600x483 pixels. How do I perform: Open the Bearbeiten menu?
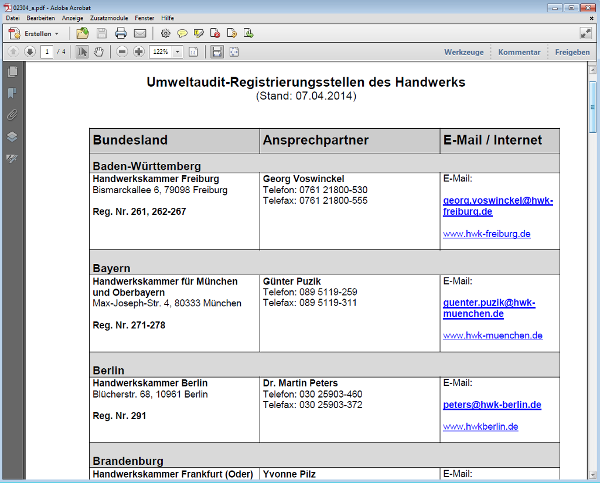pos(40,18)
